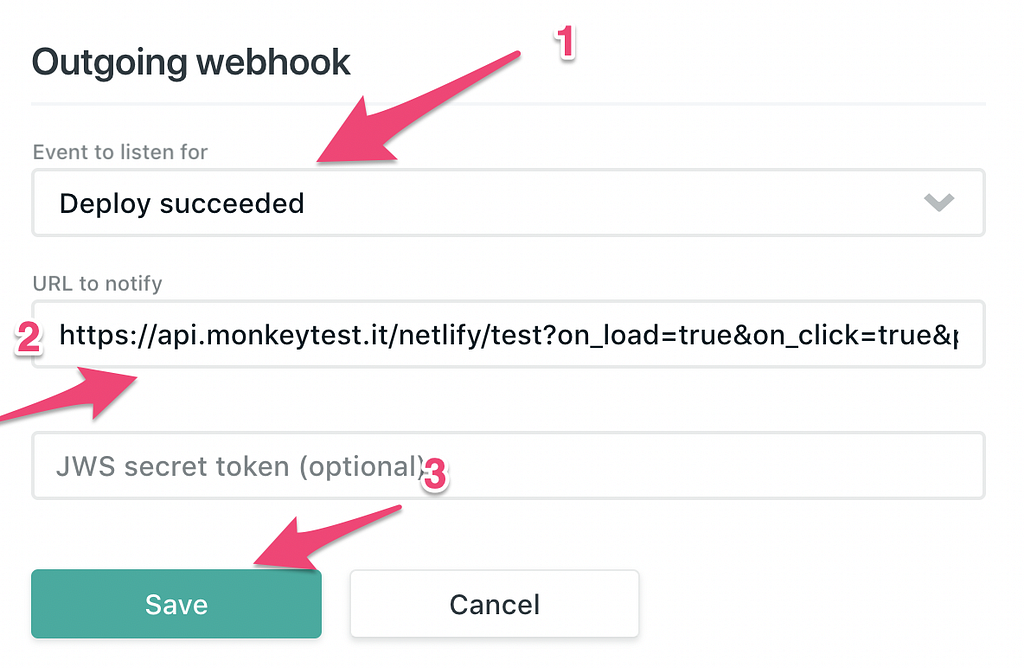This screenshot has height=668, width=1024.
Task: Click the divider line under the heading
Action: click(x=508, y=103)
